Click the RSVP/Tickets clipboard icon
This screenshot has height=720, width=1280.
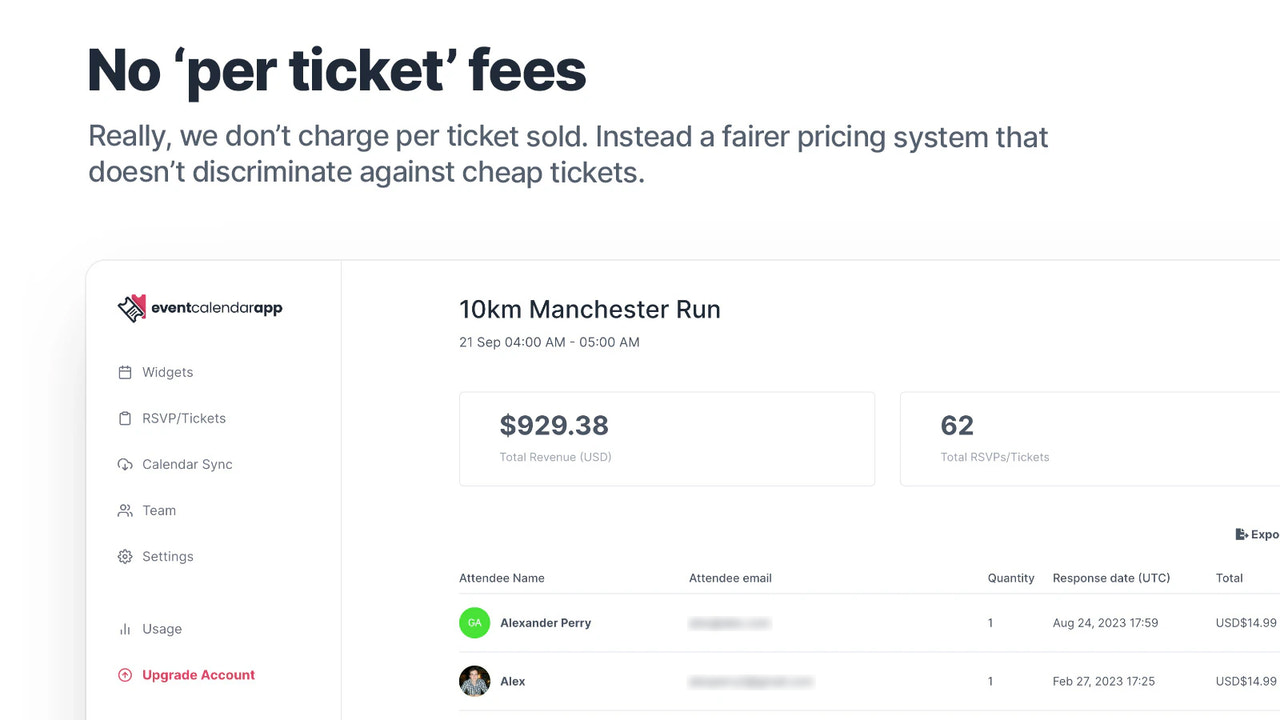pos(125,417)
